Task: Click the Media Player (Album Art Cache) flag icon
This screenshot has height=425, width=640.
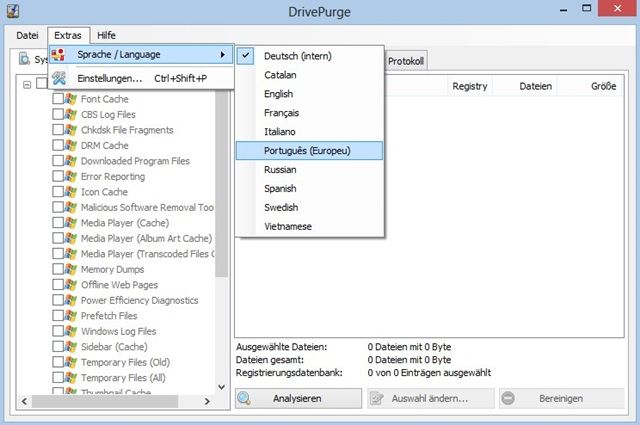Action: [x=71, y=238]
